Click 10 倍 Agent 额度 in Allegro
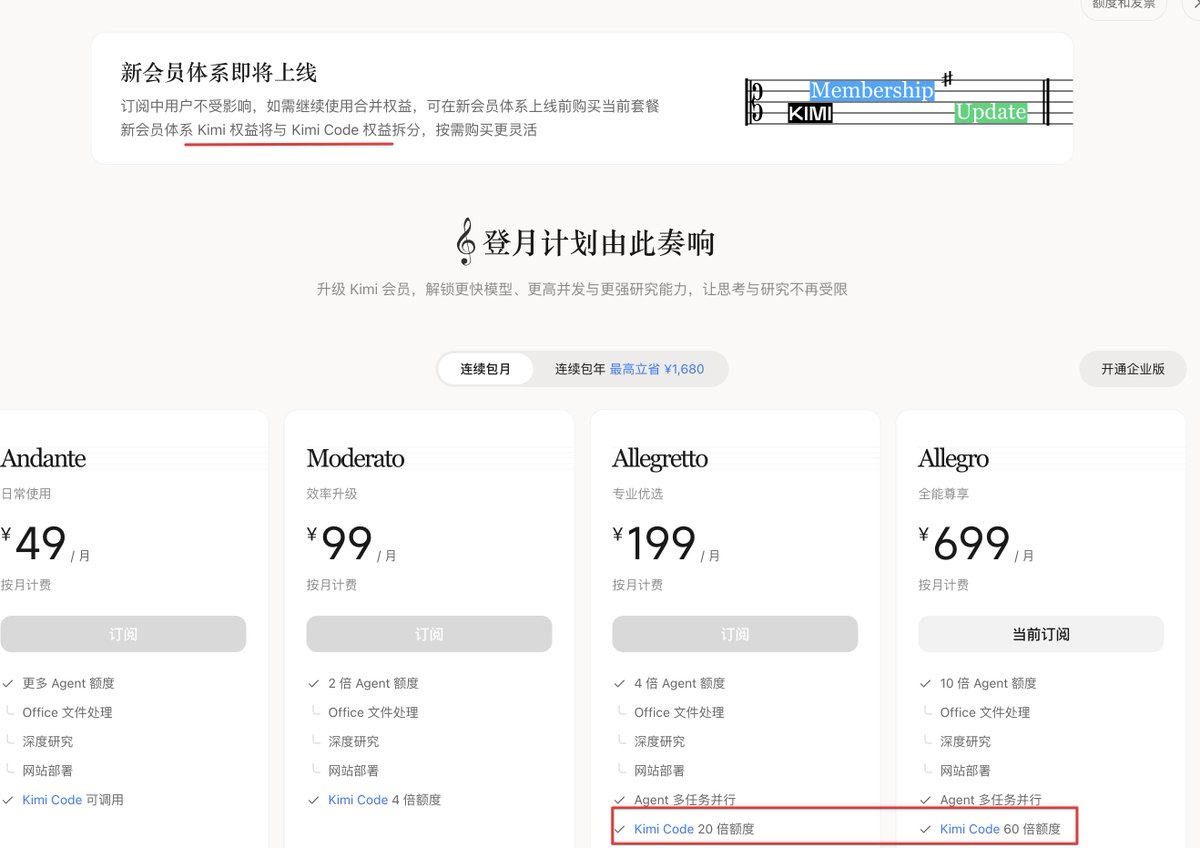1200x848 pixels. (x=988, y=684)
